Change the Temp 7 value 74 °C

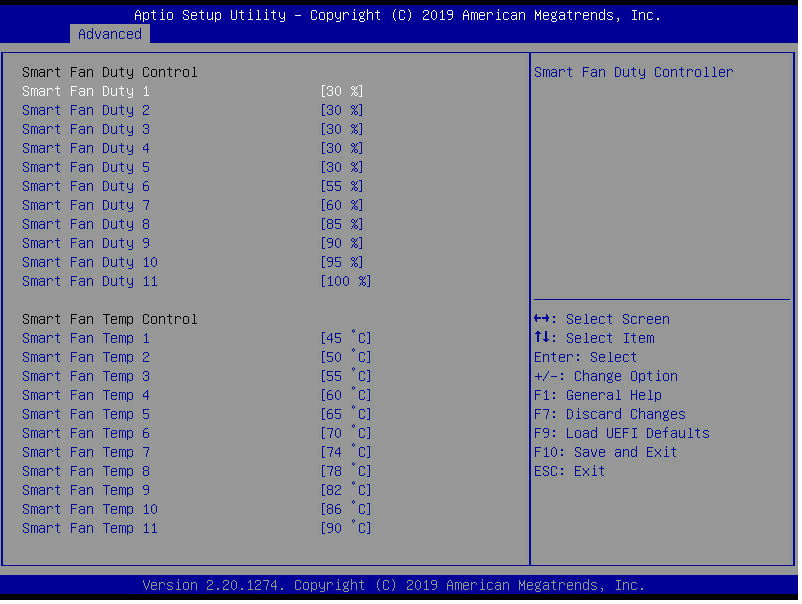(346, 452)
